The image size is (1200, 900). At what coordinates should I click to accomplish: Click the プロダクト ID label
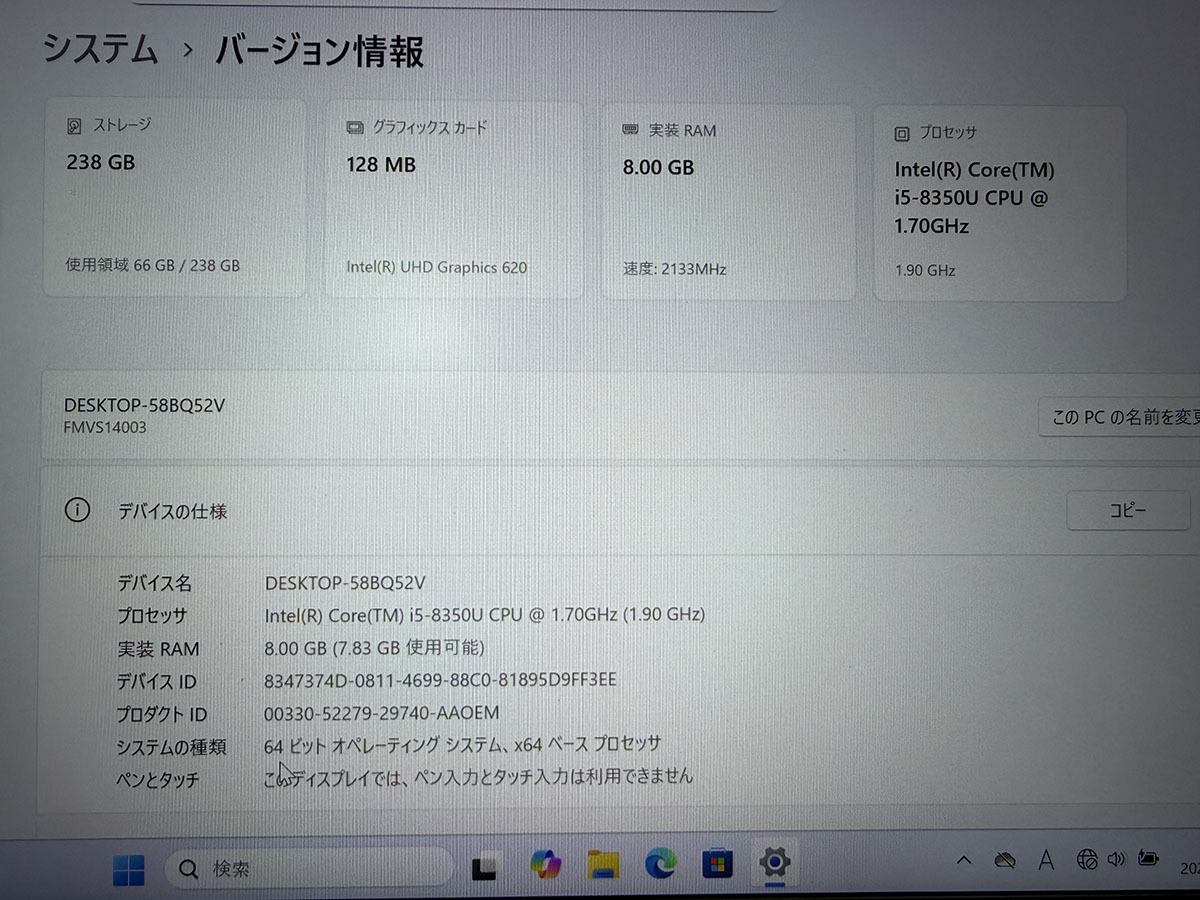tap(161, 715)
